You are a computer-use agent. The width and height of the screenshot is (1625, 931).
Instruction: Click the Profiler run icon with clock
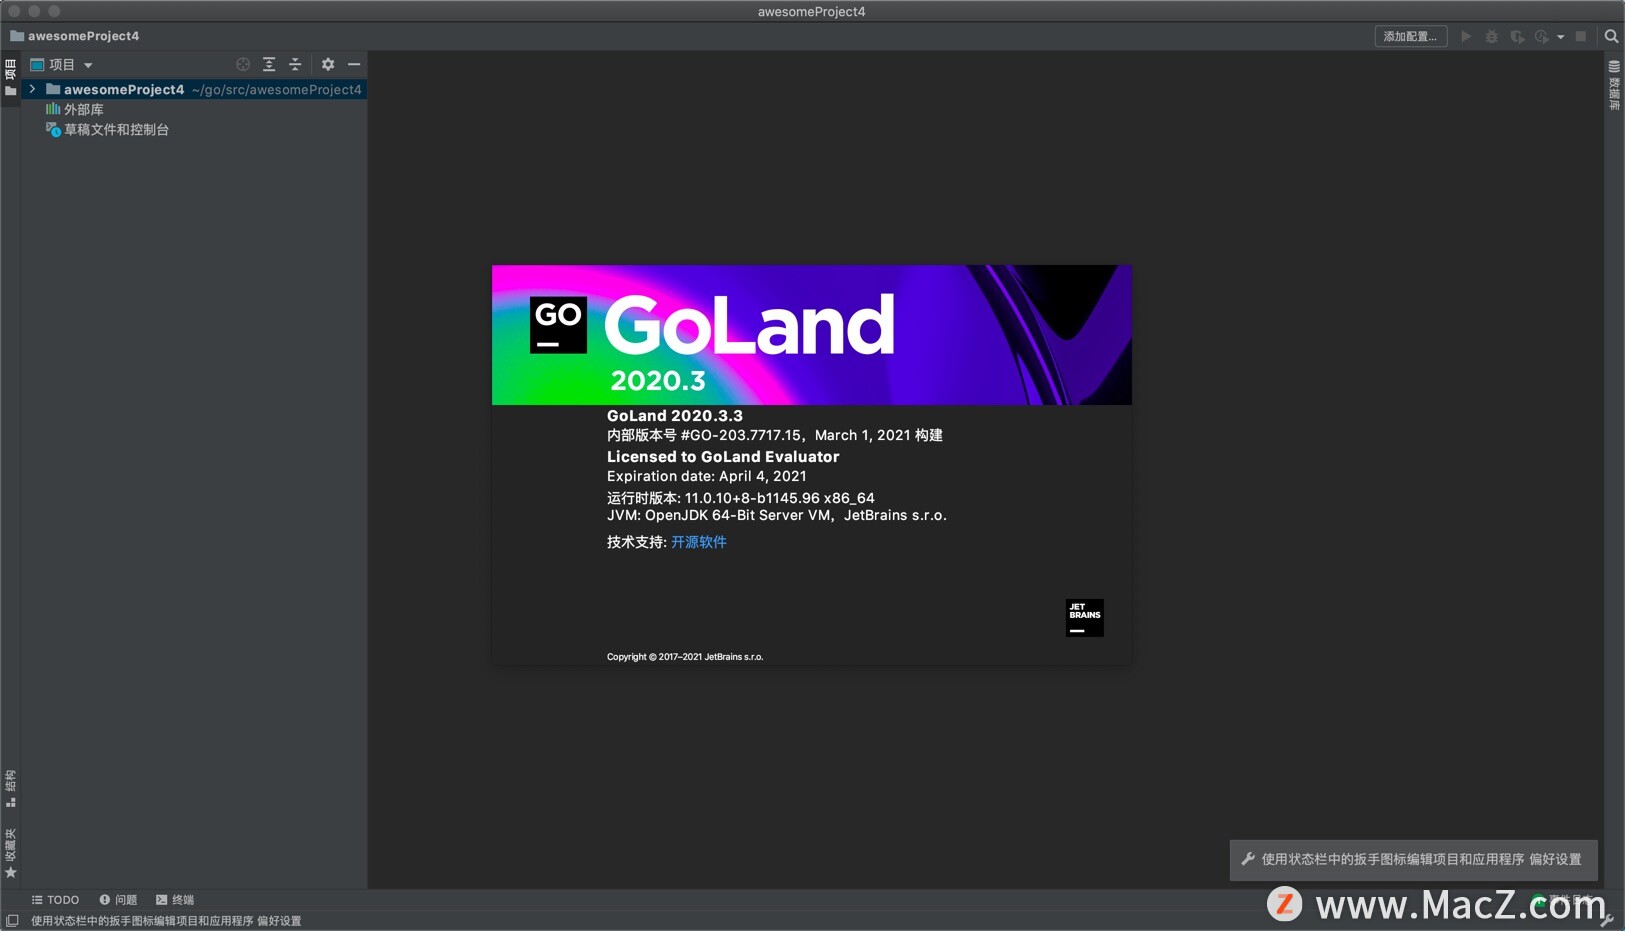coord(1542,36)
